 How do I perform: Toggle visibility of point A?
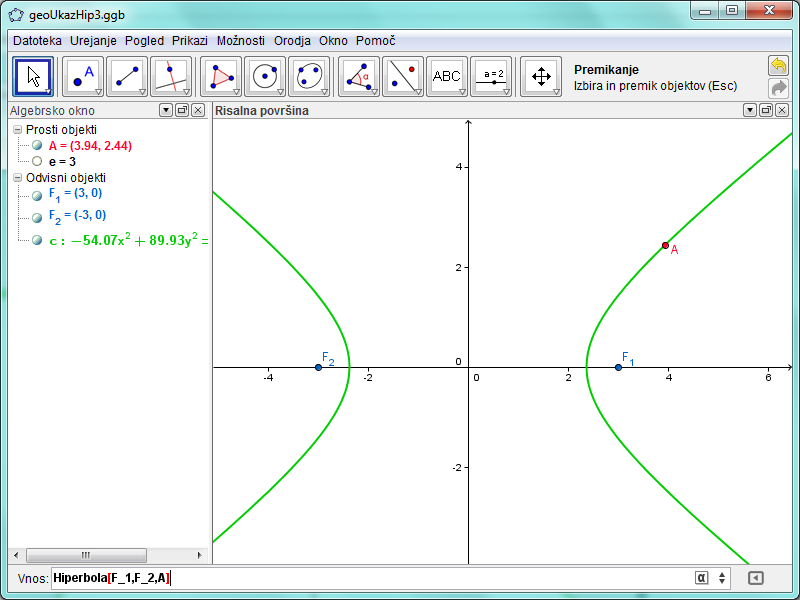[x=37, y=145]
